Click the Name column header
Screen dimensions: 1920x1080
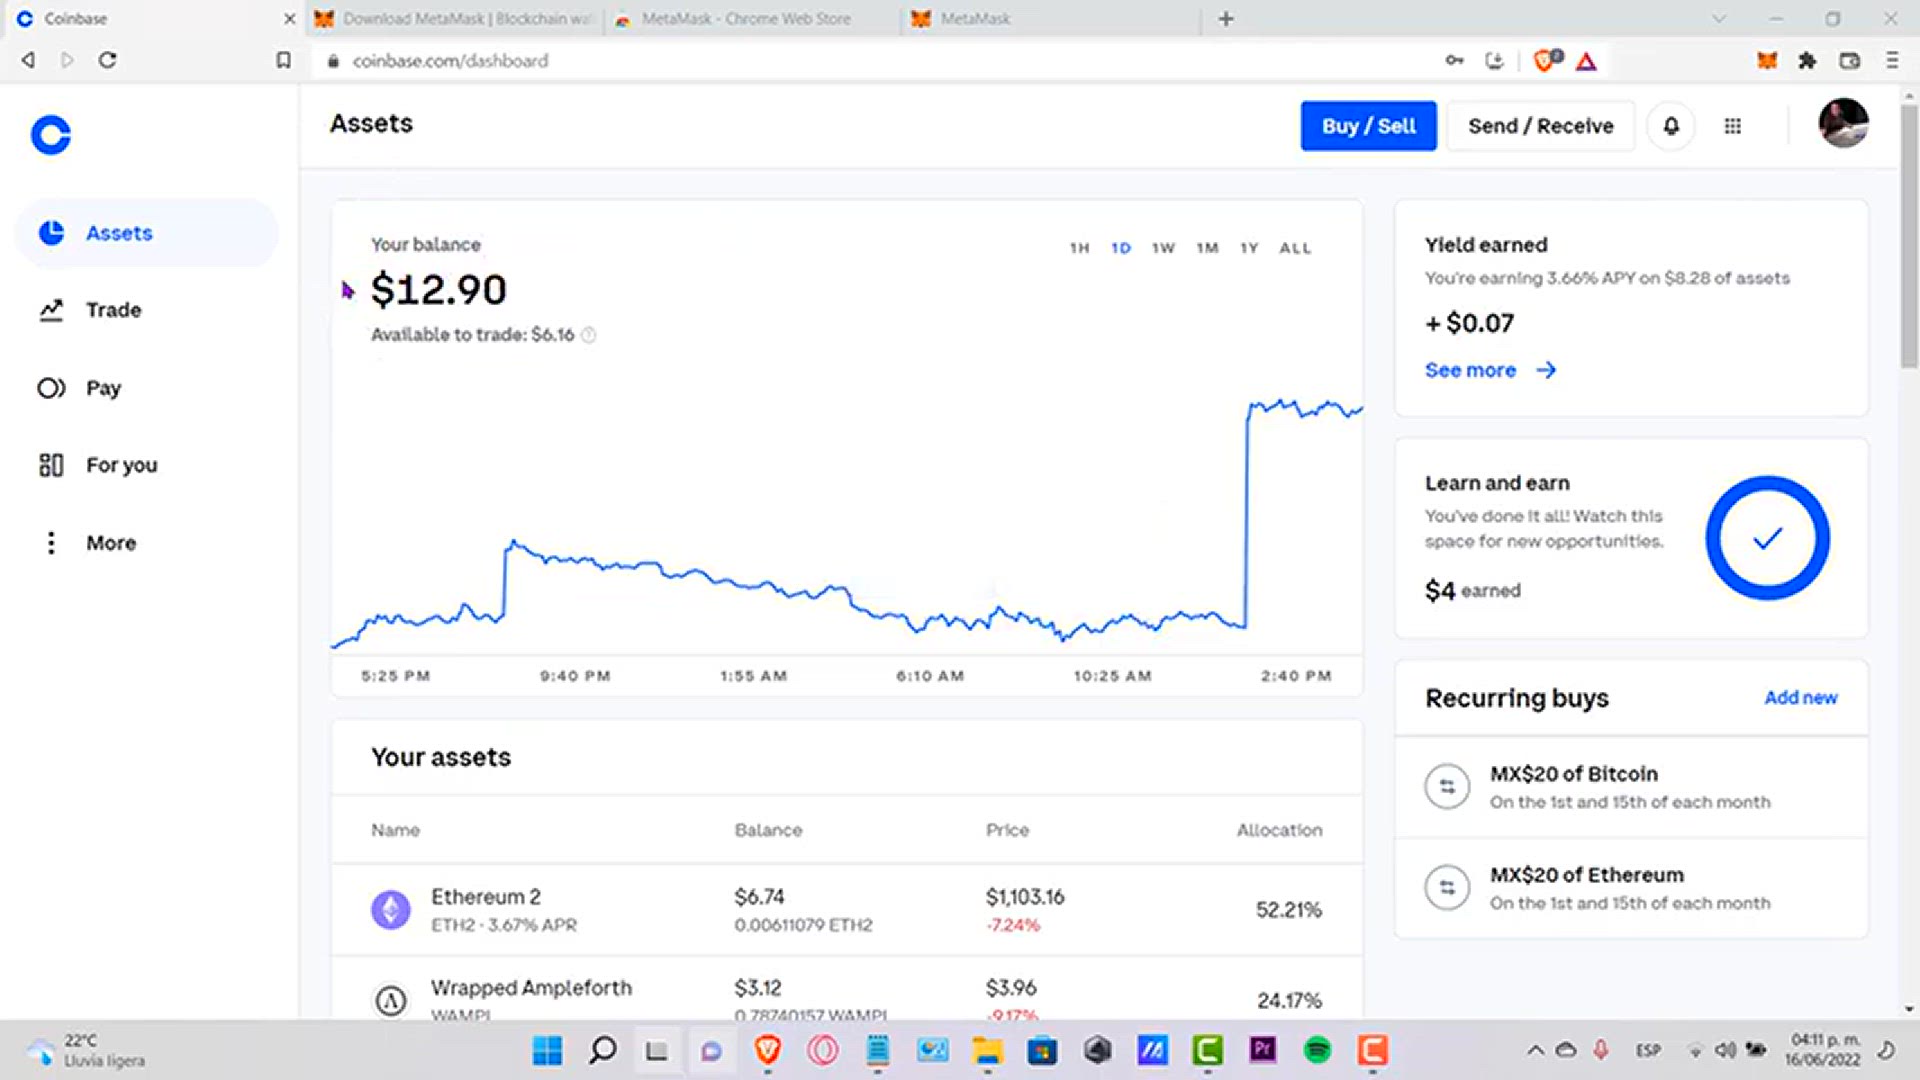click(395, 830)
